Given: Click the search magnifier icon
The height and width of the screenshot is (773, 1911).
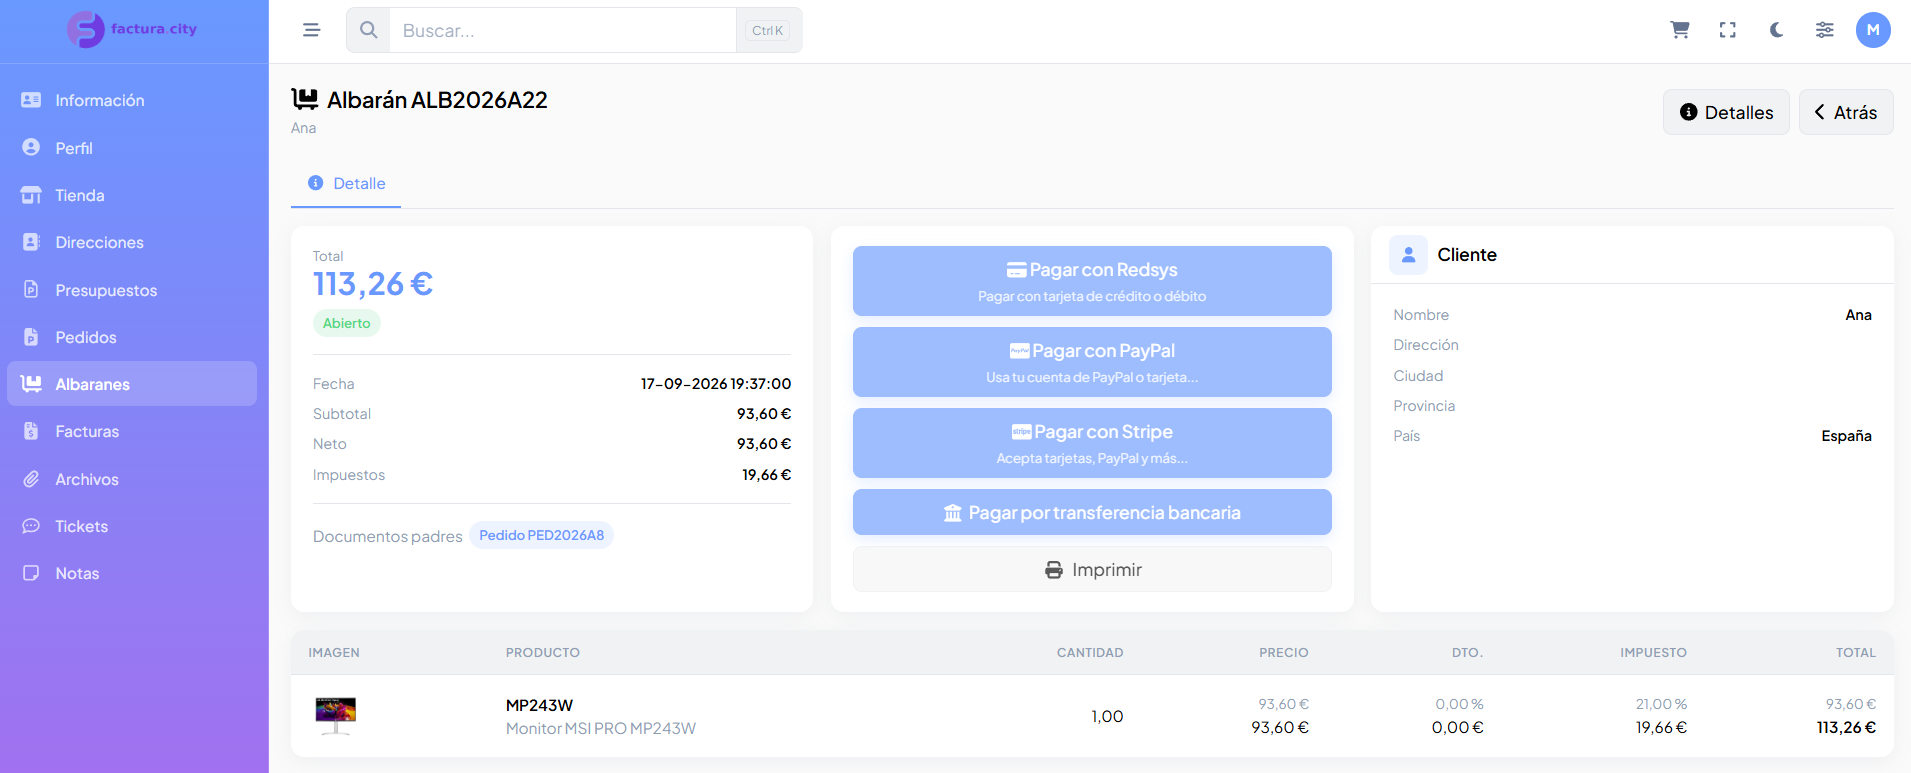Looking at the screenshot, I should pyautogui.click(x=368, y=30).
